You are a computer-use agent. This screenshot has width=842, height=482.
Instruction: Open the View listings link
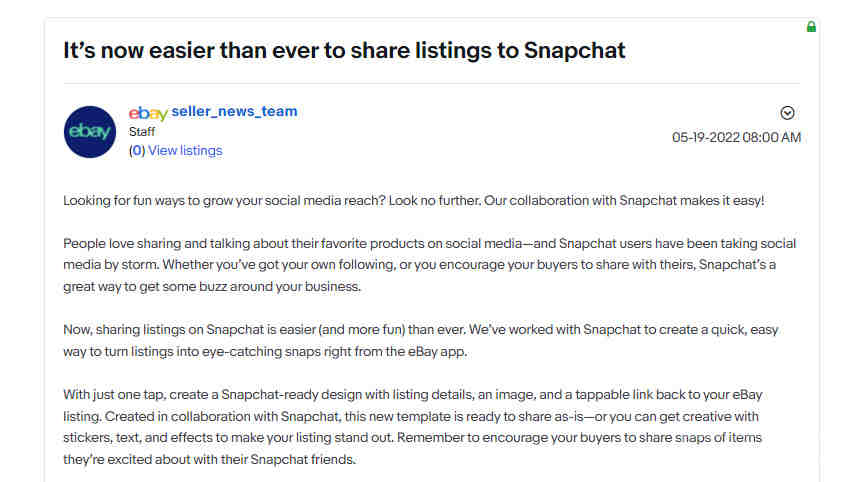[185, 151]
